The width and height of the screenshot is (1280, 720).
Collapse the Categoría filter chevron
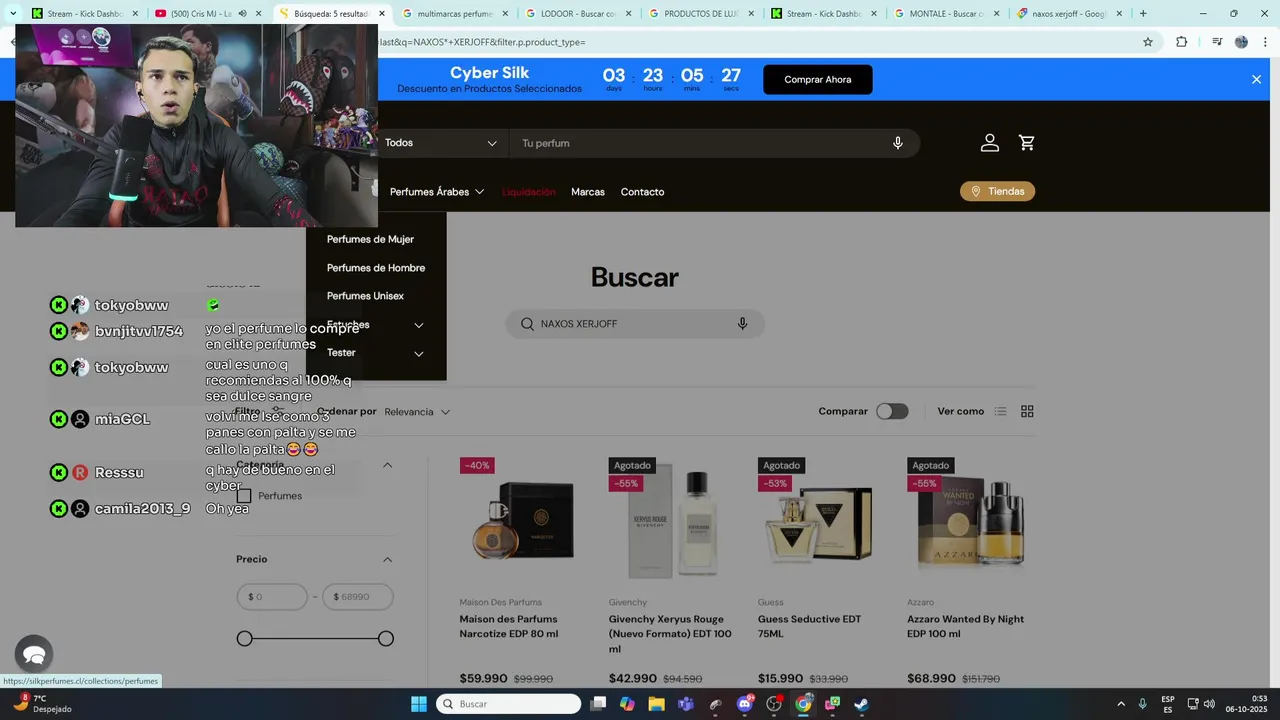pos(388,465)
